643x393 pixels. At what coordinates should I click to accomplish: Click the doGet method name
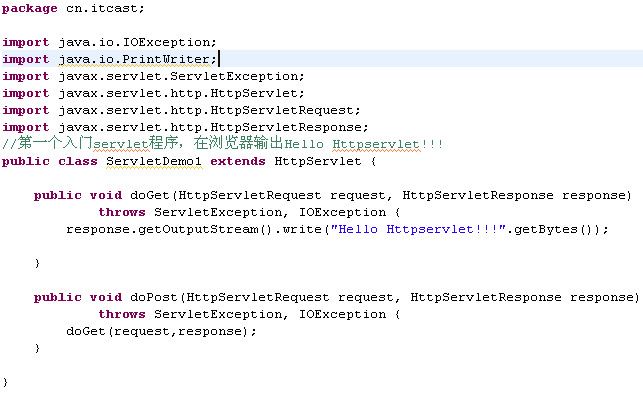tap(150, 195)
